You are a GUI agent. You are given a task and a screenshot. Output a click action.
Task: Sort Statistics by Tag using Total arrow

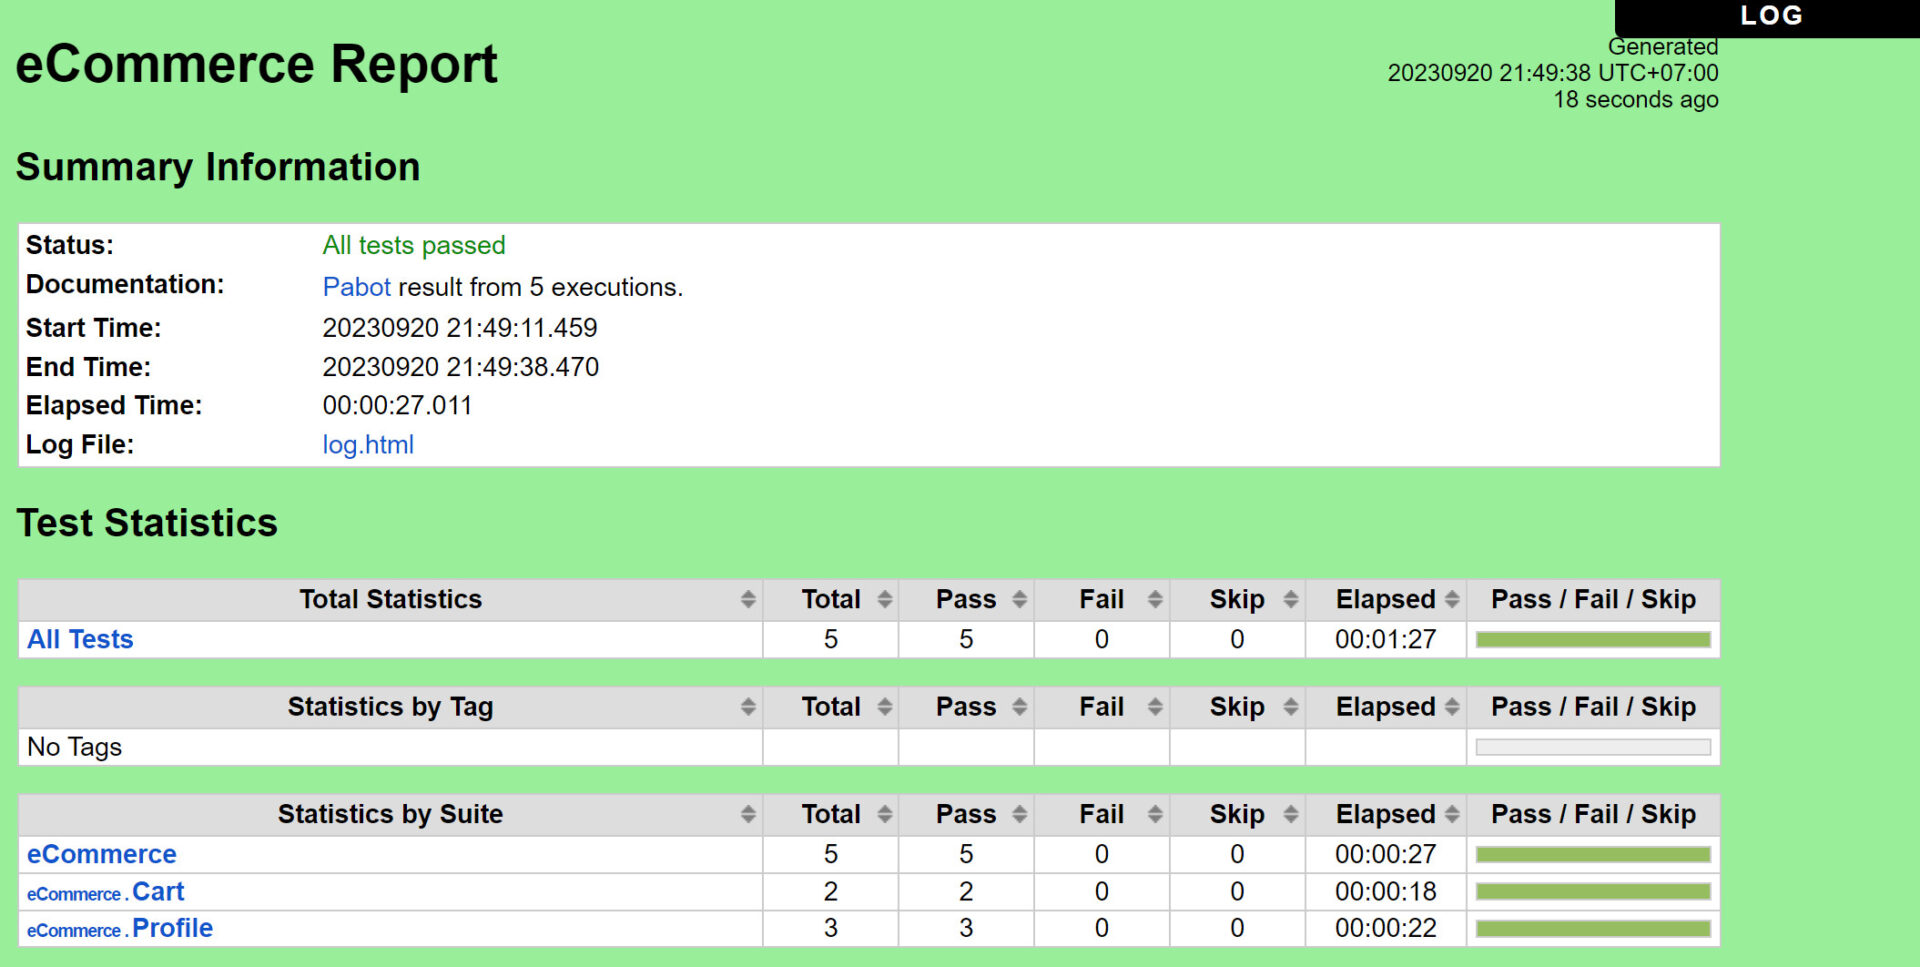coord(884,706)
